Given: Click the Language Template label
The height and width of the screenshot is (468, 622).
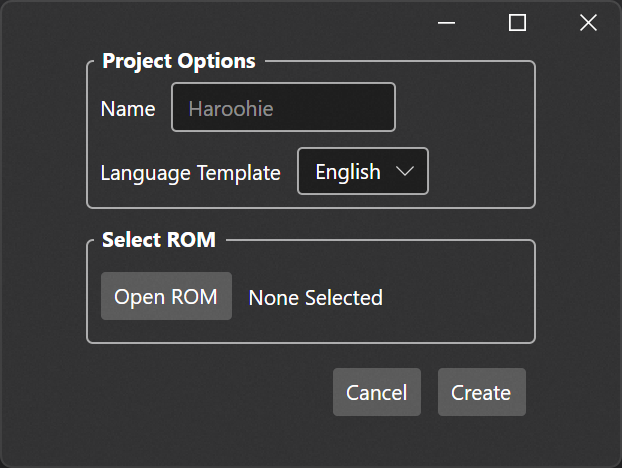Looking at the screenshot, I should (190, 173).
